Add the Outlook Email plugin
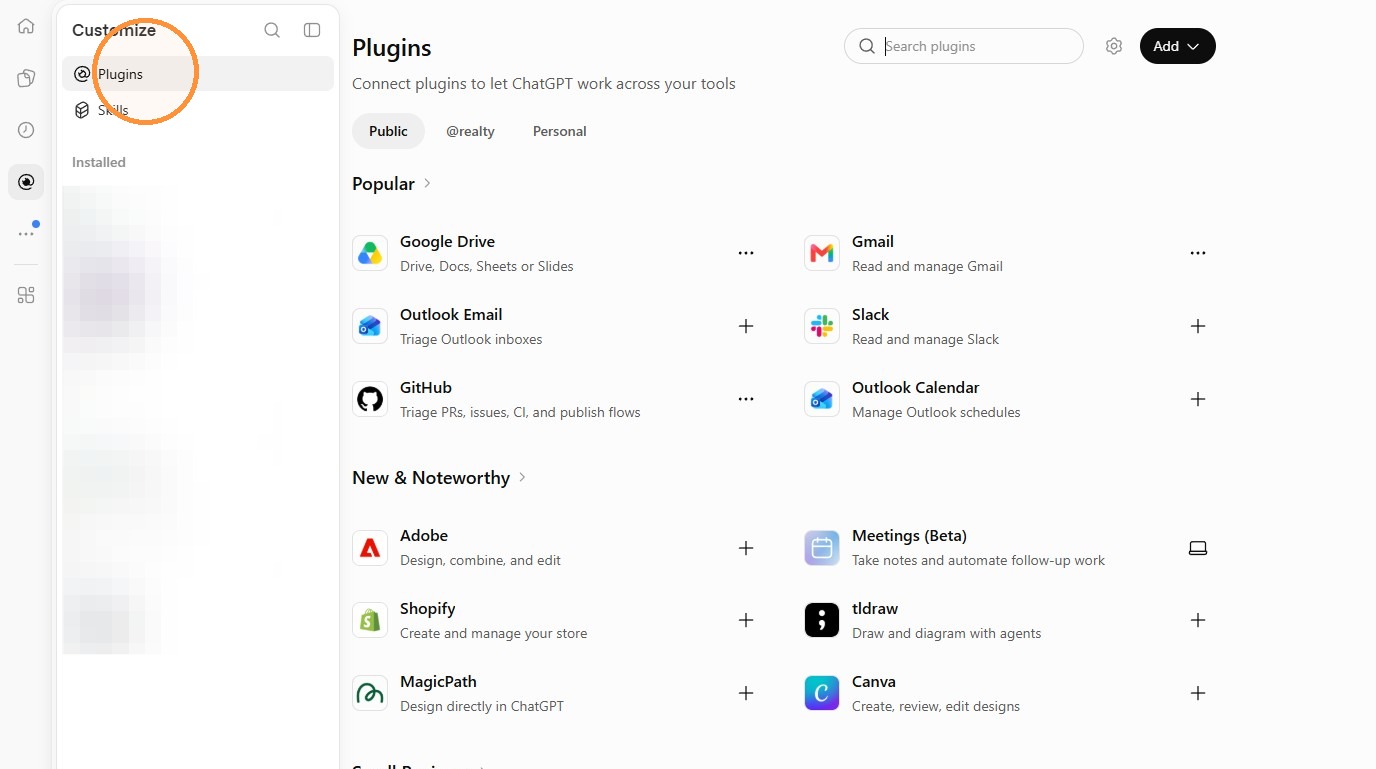This screenshot has width=1376, height=769. pyautogui.click(x=746, y=326)
